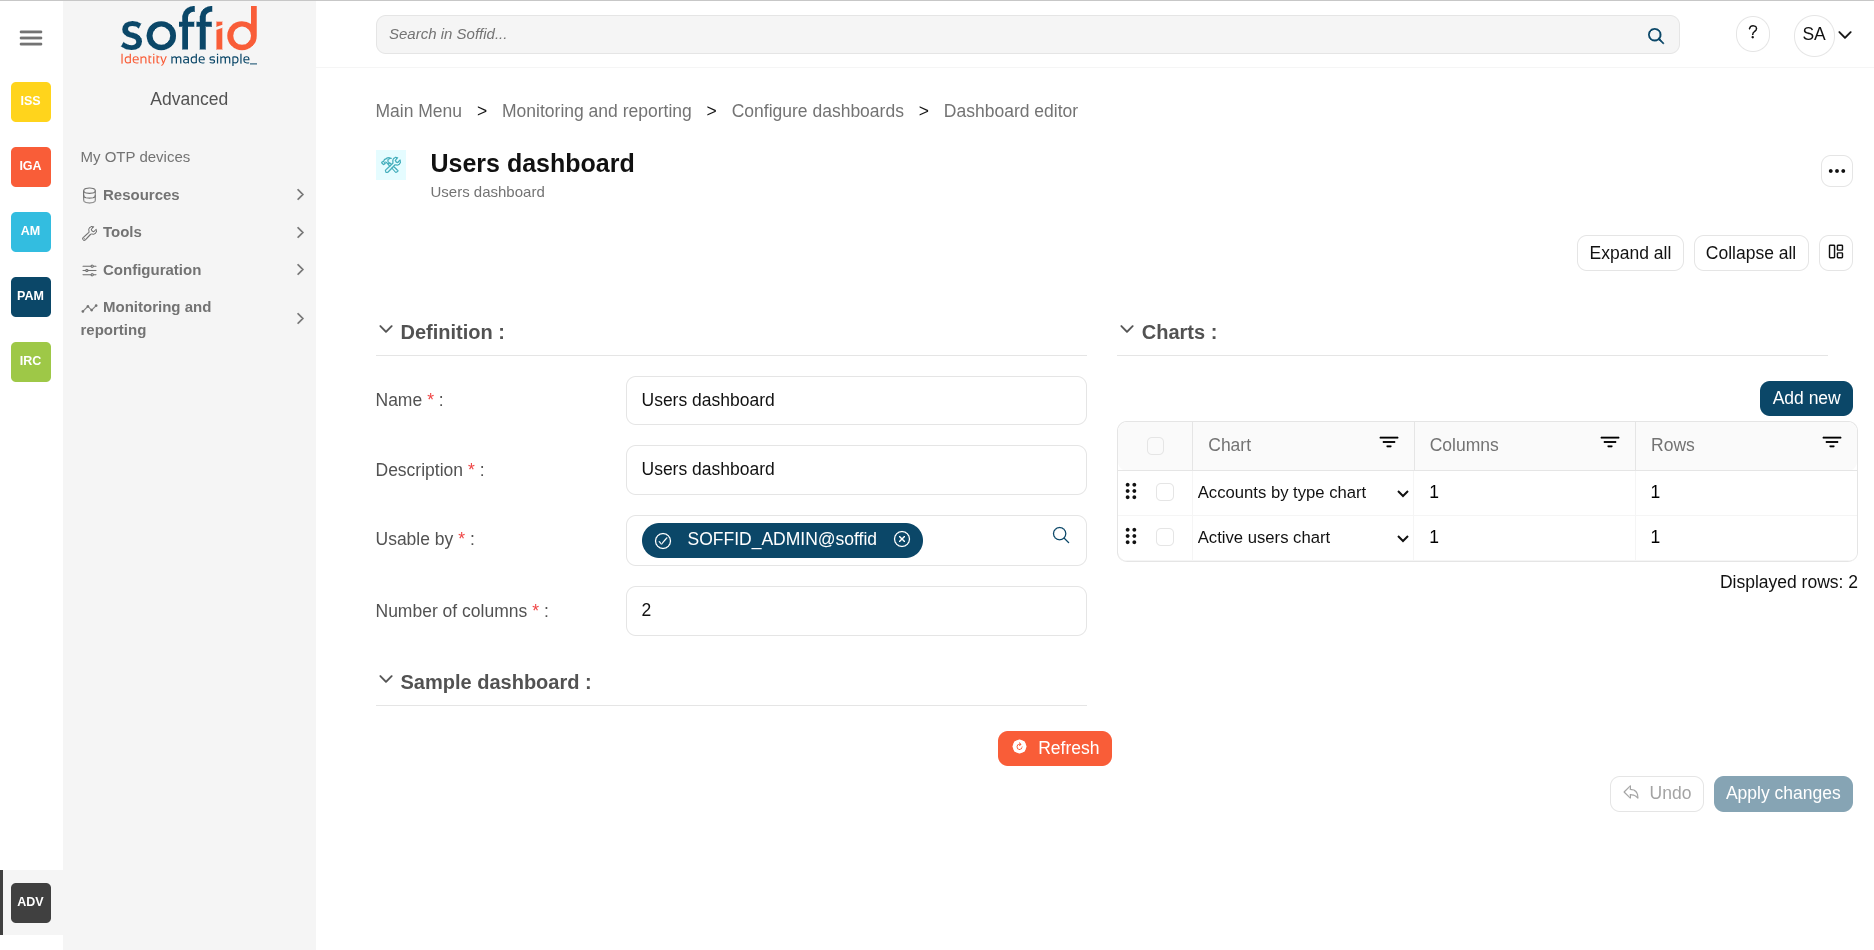Open the Active users chart dropdown
The height and width of the screenshot is (950, 1874).
click(x=1402, y=538)
